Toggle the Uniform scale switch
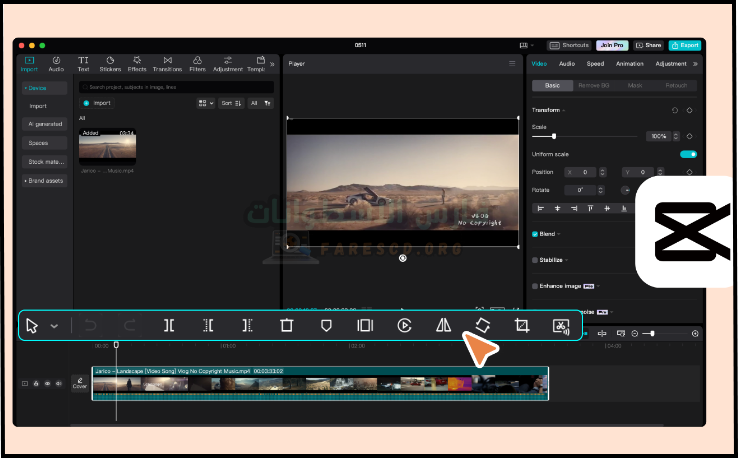The image size is (738, 458). tap(688, 154)
